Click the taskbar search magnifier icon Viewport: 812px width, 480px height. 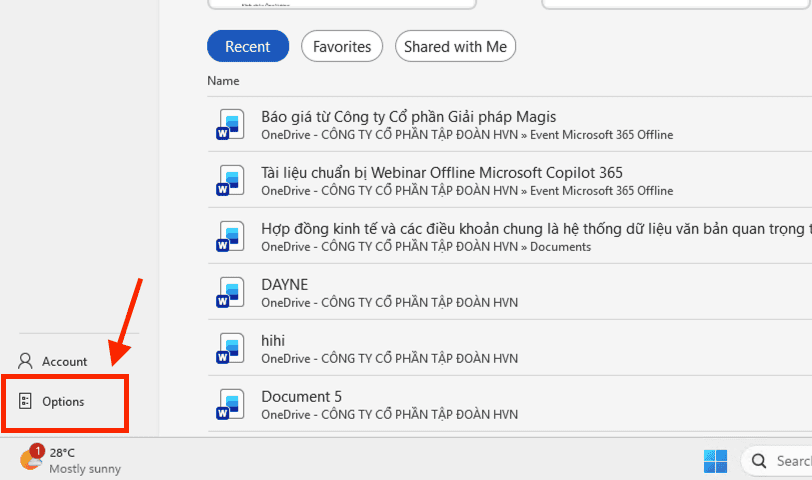pos(759,461)
